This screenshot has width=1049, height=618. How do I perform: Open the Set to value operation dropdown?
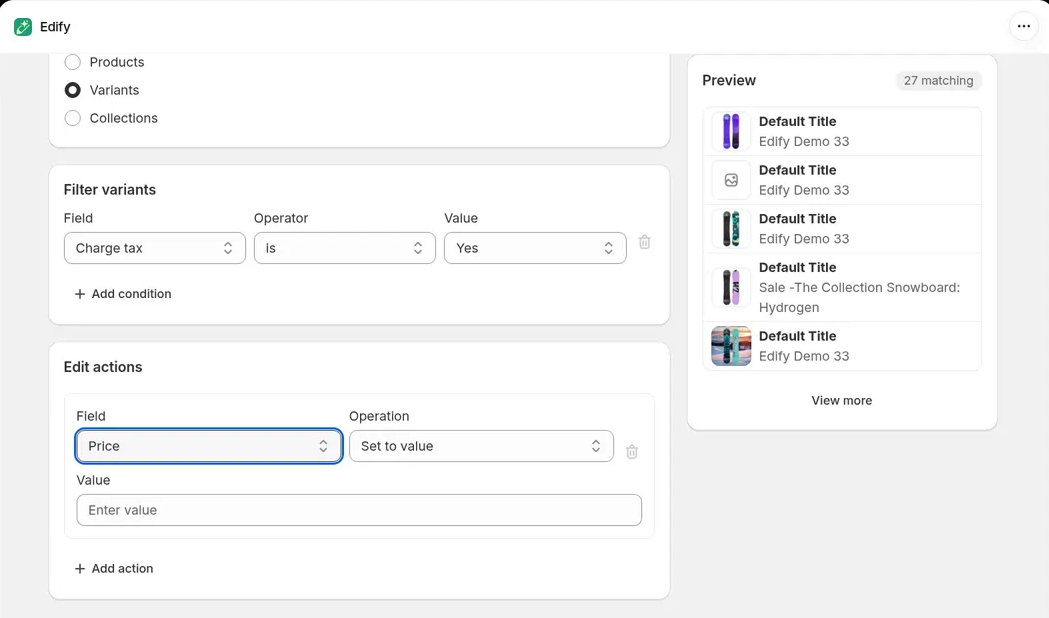(481, 446)
